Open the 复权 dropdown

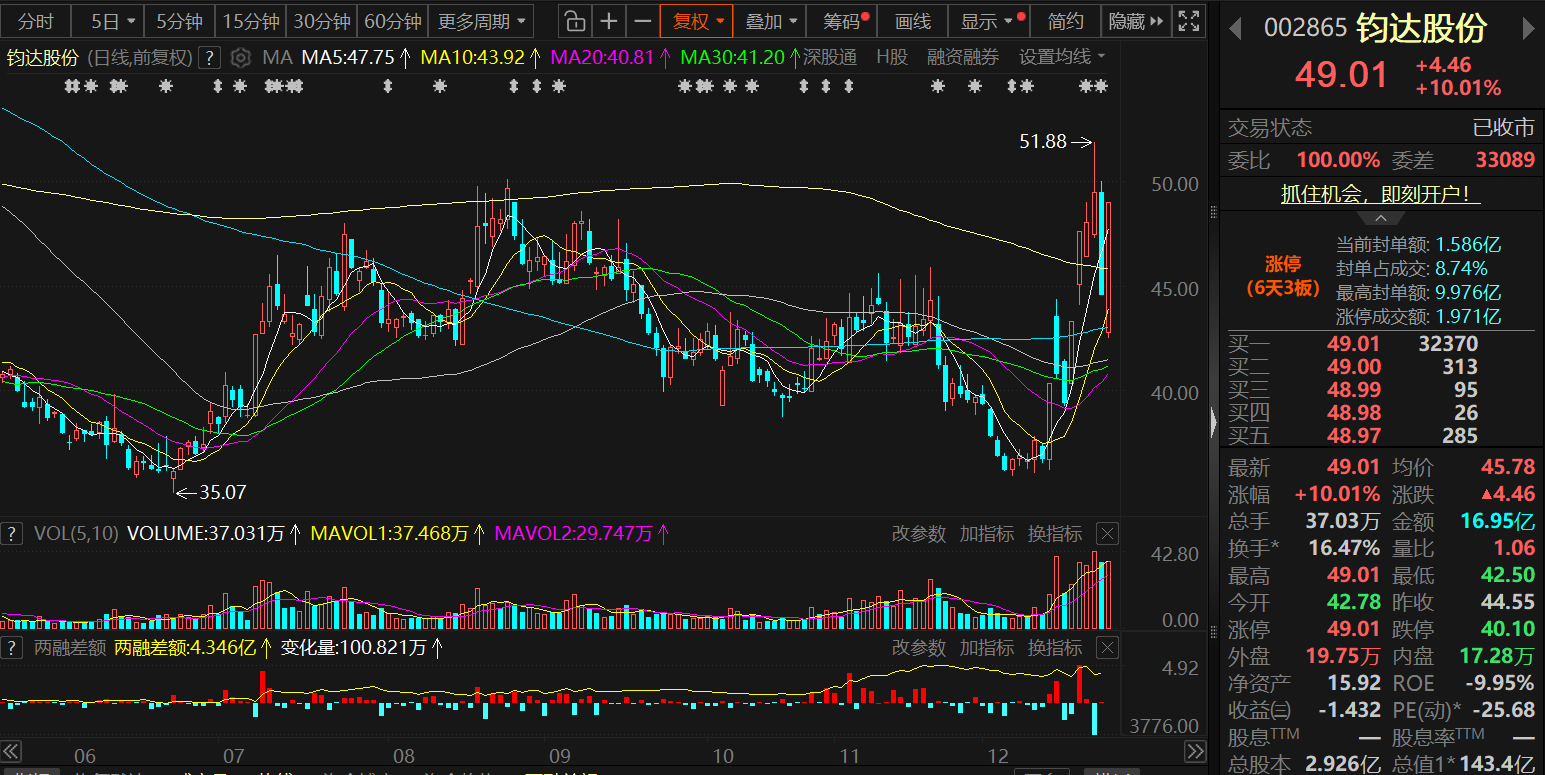[697, 21]
